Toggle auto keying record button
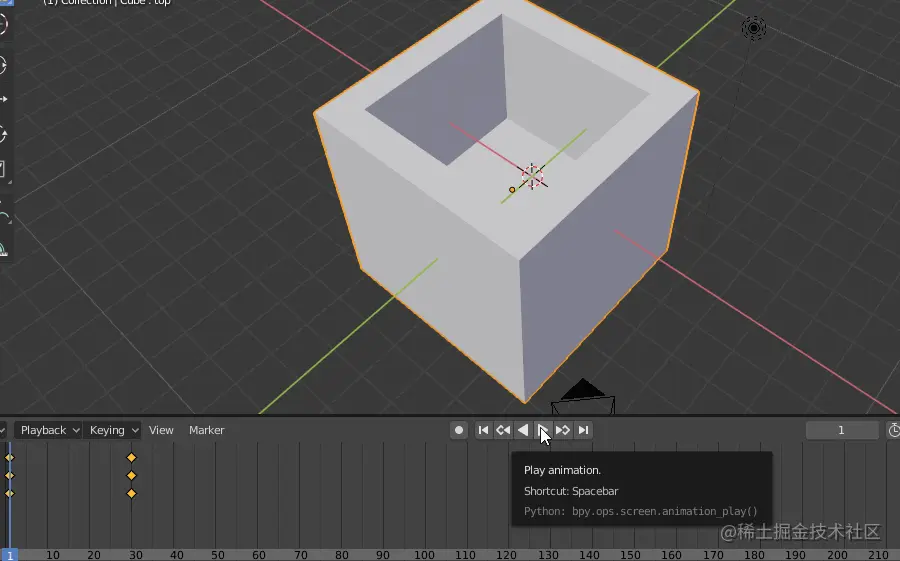 pyautogui.click(x=459, y=430)
